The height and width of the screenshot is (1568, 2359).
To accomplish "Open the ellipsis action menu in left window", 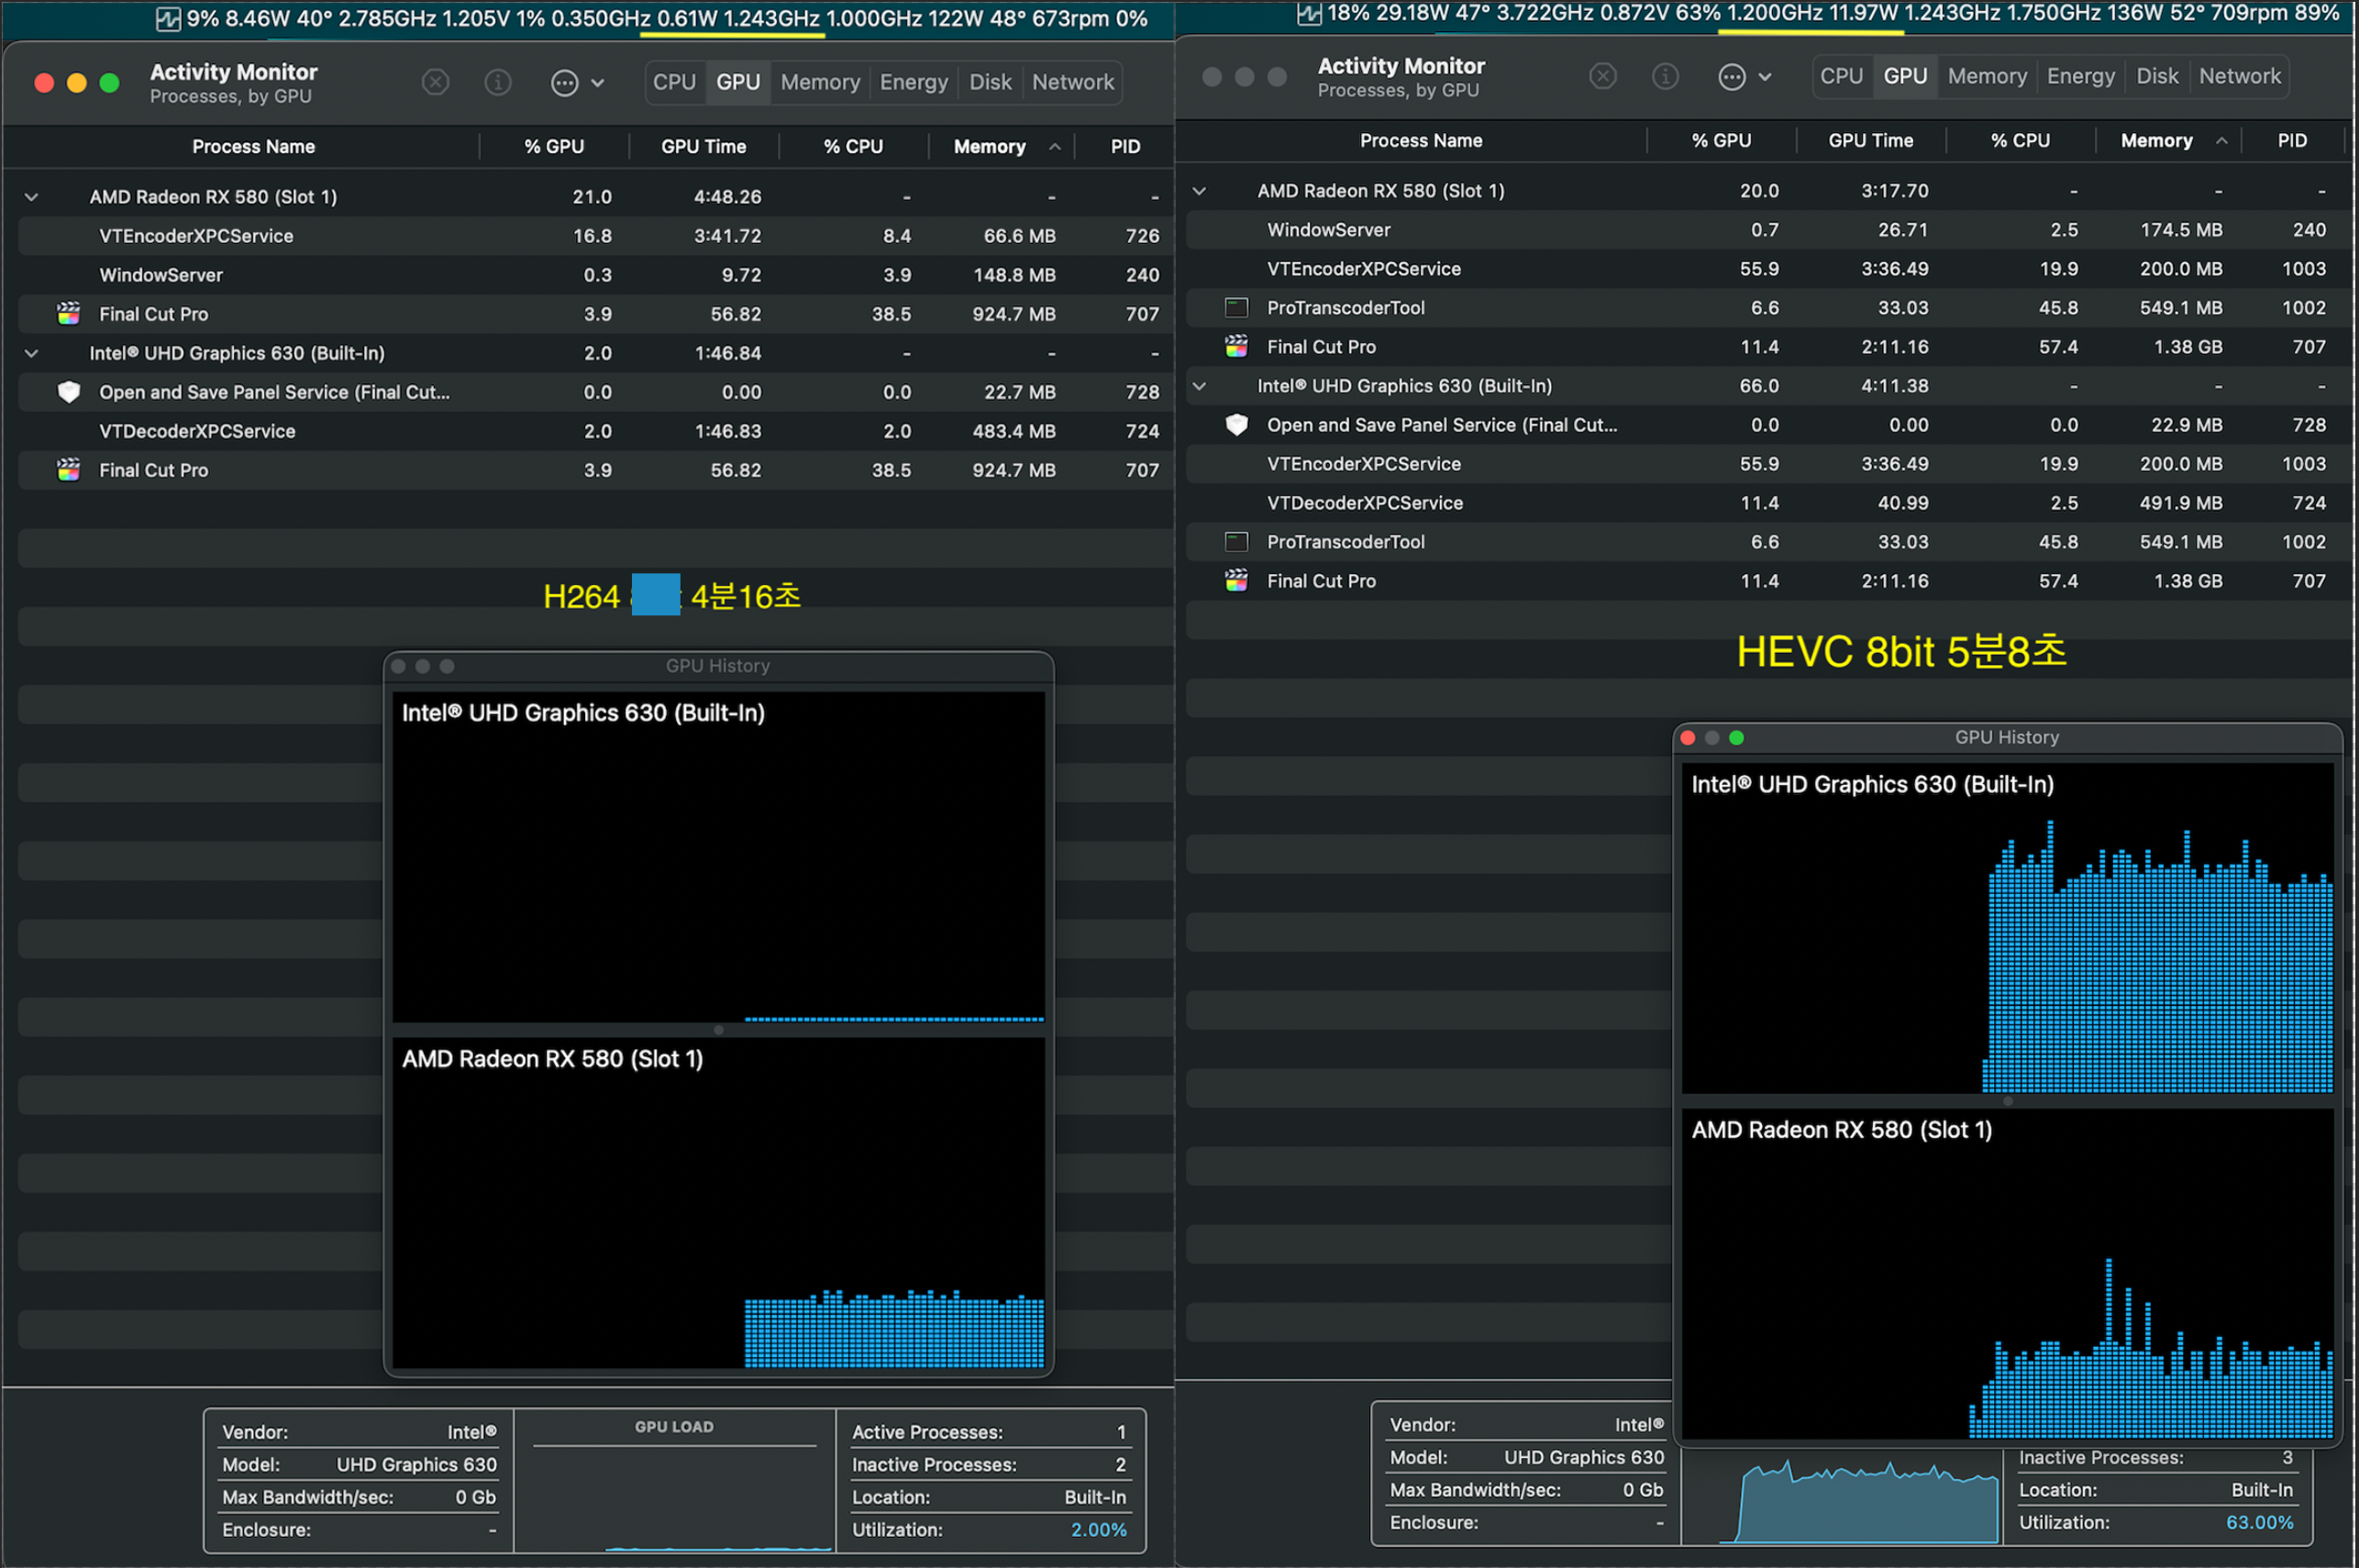I will [577, 82].
